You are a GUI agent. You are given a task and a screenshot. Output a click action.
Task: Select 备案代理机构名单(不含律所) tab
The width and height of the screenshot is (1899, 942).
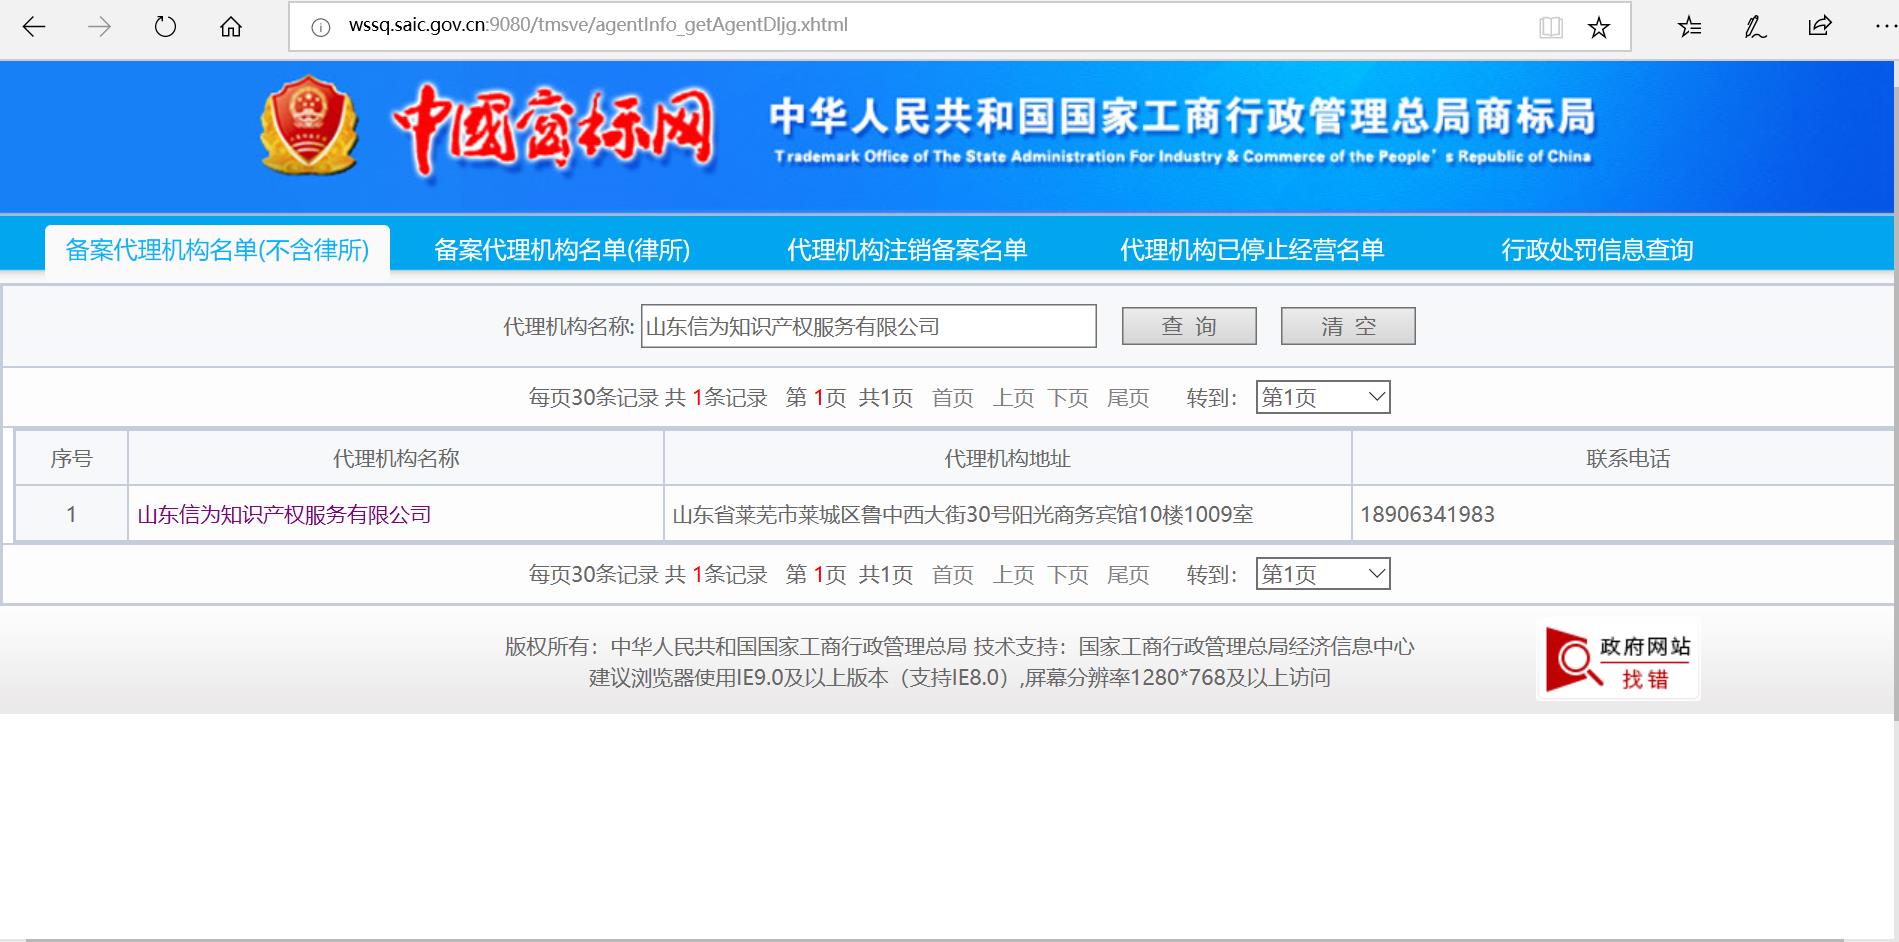(x=217, y=250)
